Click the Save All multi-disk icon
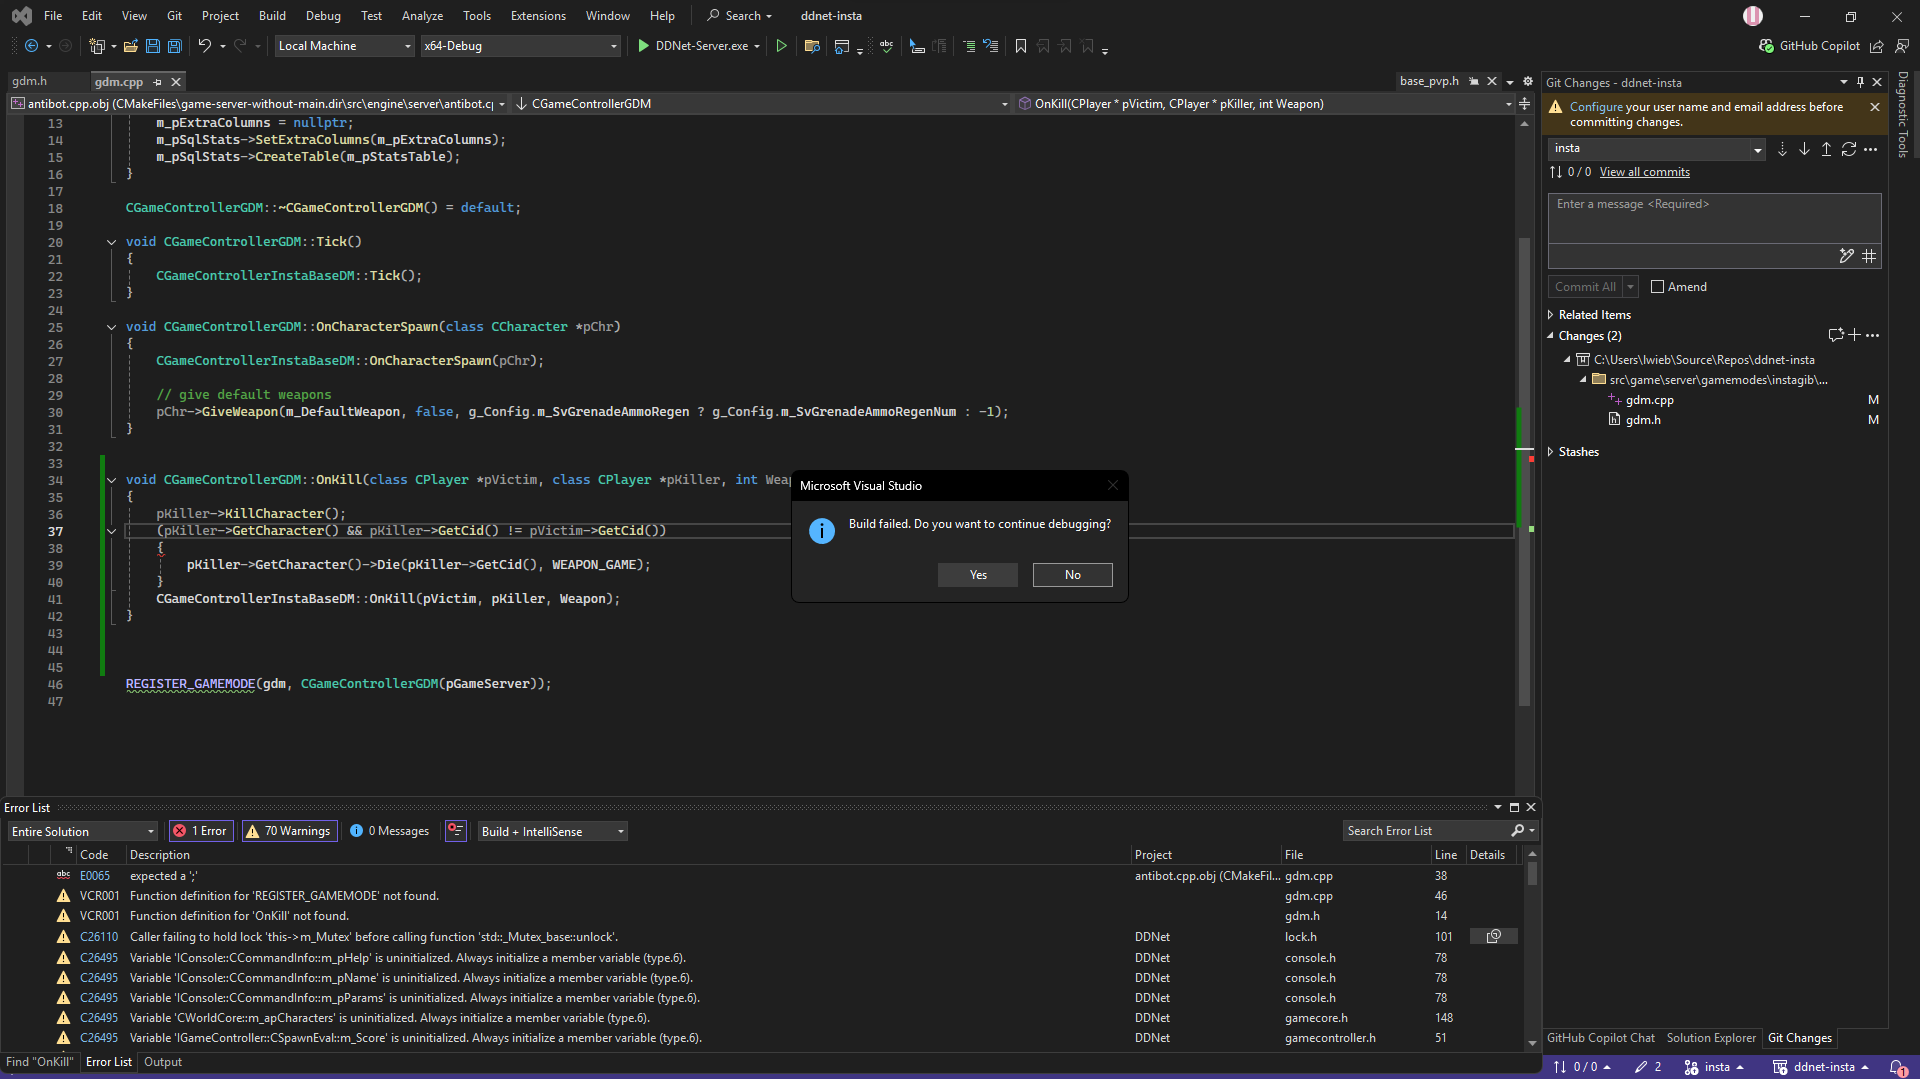Viewport: 1920px width, 1080px height. (175, 46)
